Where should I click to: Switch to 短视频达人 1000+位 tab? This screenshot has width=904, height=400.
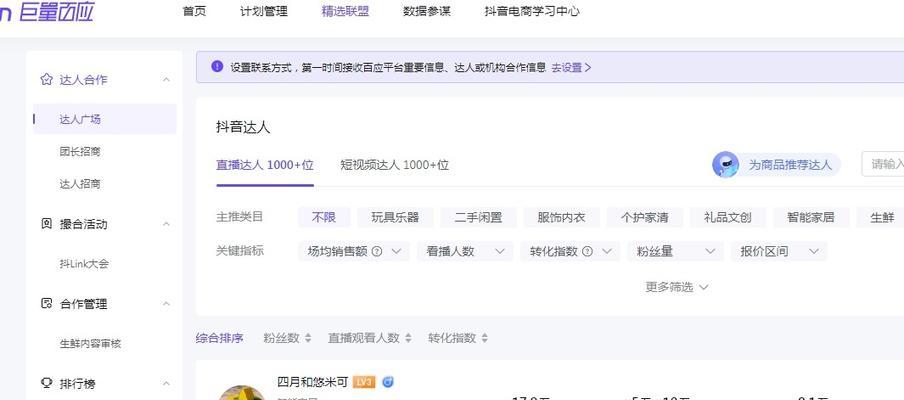394,165
